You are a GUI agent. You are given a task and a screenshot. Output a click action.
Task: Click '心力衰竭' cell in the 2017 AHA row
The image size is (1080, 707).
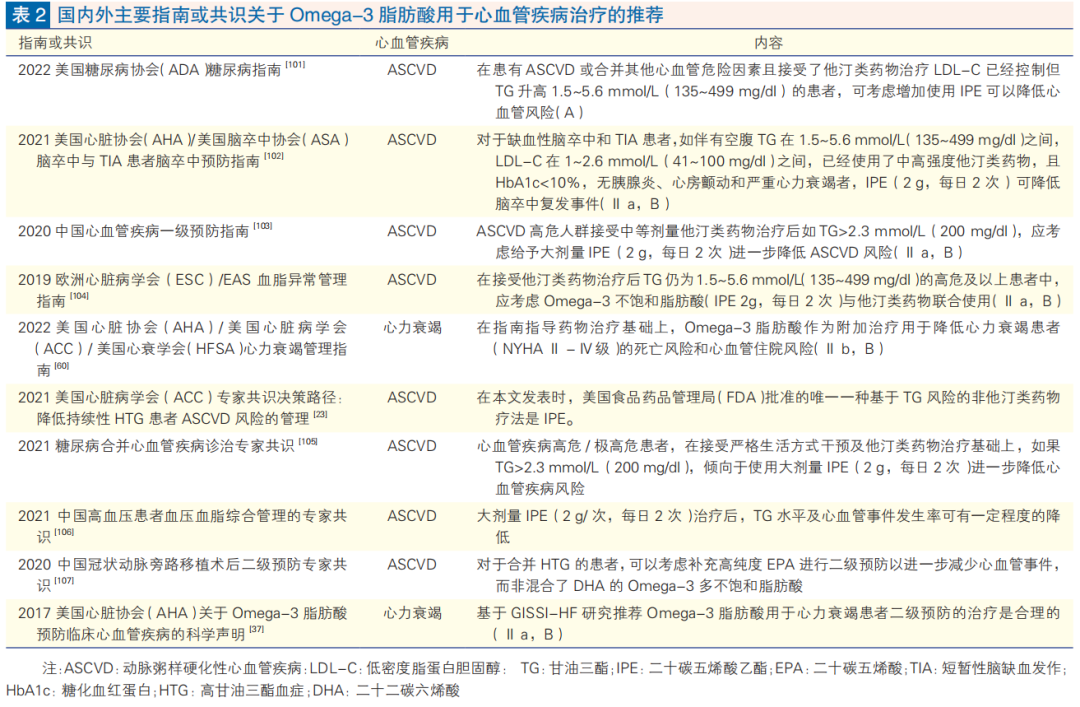pos(413,613)
